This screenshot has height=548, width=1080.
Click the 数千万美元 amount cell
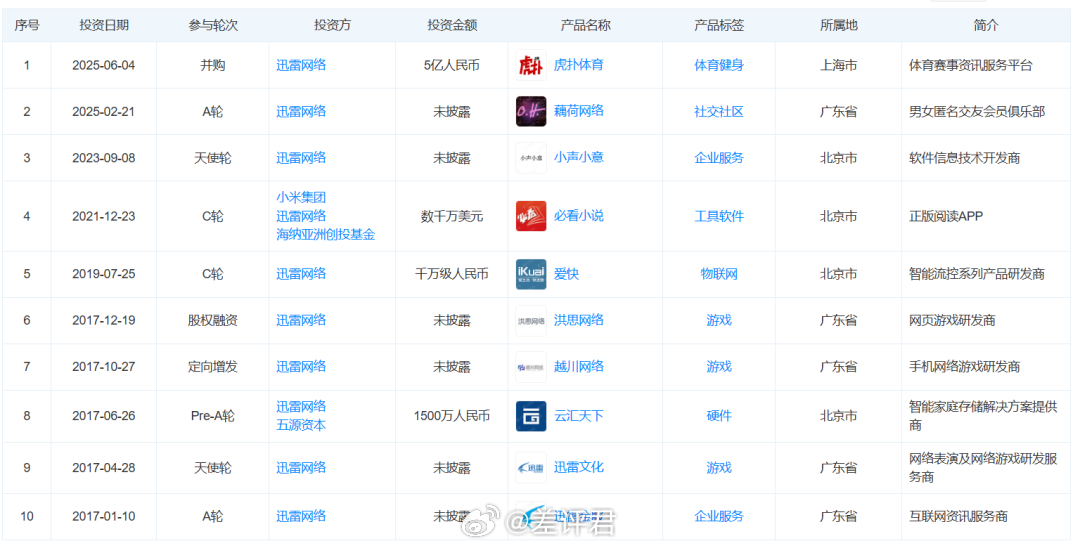tap(452, 216)
